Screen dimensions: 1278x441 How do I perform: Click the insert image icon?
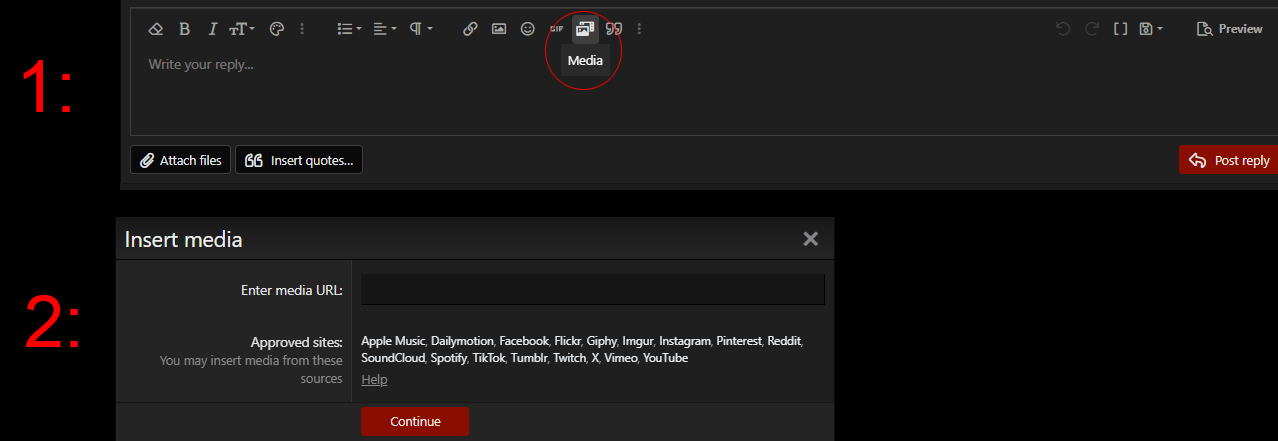[x=498, y=29]
